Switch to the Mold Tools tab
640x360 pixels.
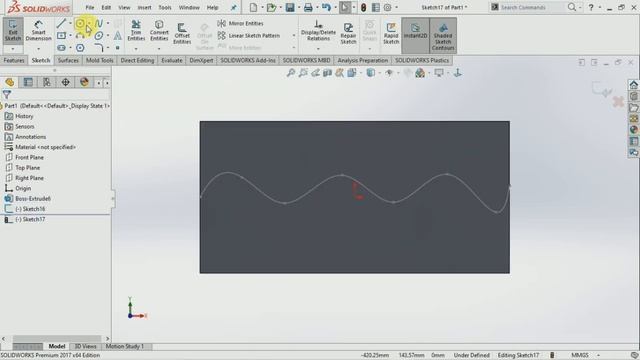pos(99,60)
